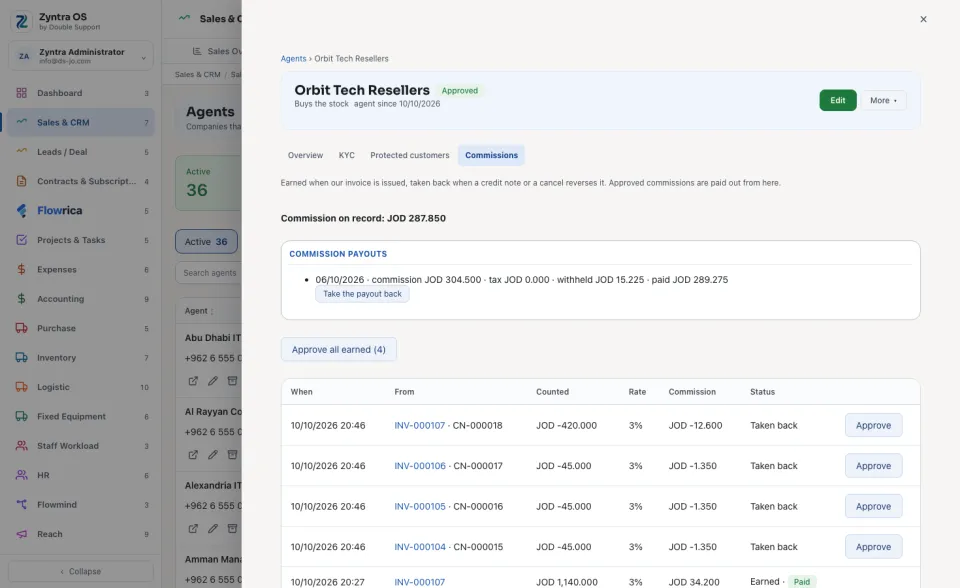This screenshot has width=960, height=588.
Task: Click the Flowmind icon in sidebar
Action: coord(21,505)
